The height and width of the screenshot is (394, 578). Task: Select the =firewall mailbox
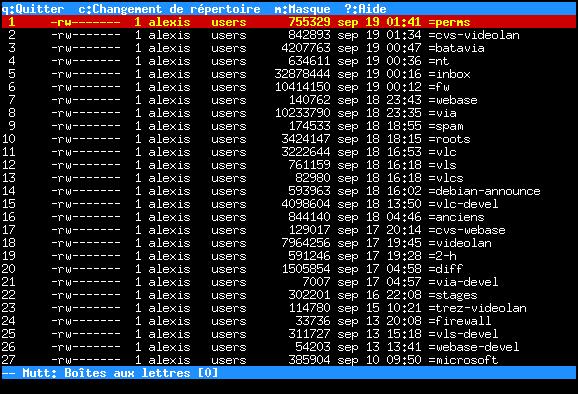click(289, 321)
